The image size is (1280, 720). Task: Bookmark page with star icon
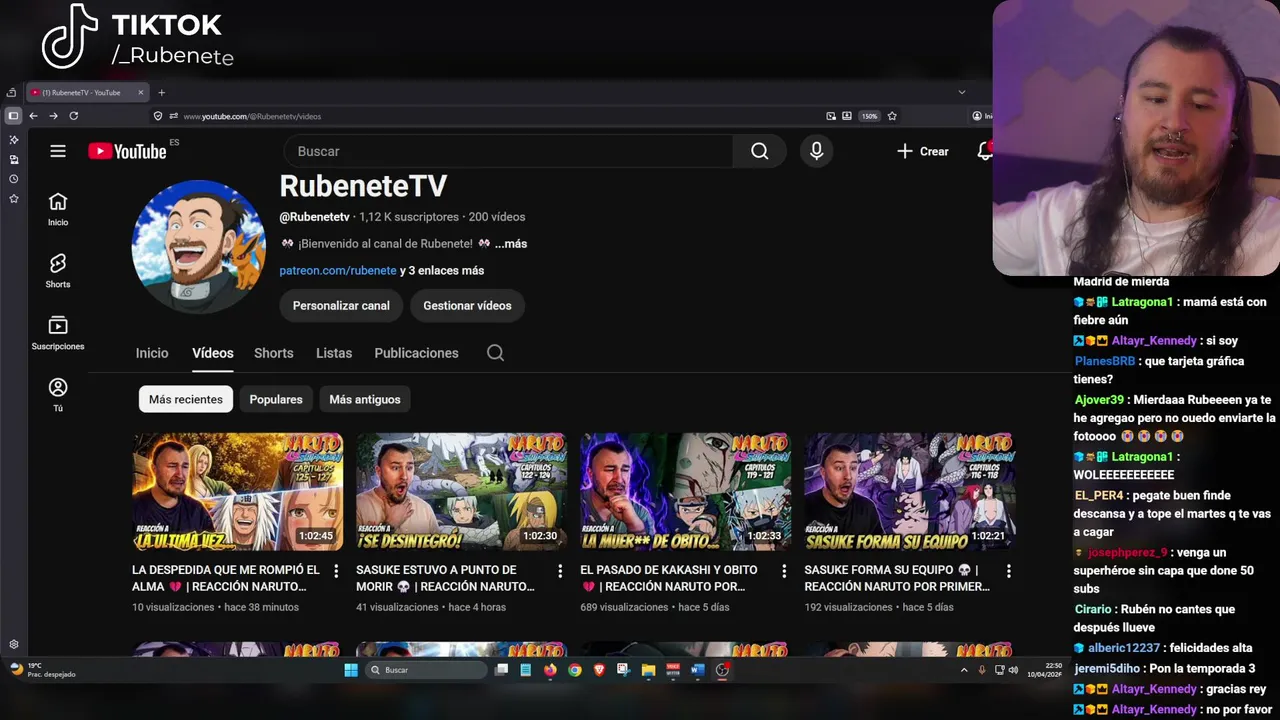click(x=892, y=116)
